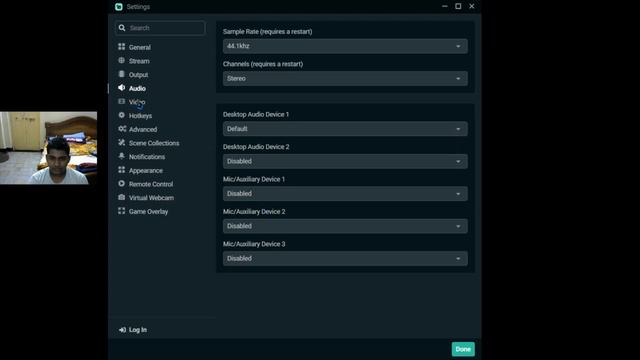
Task: Click the Log In link
Action: [x=138, y=330]
